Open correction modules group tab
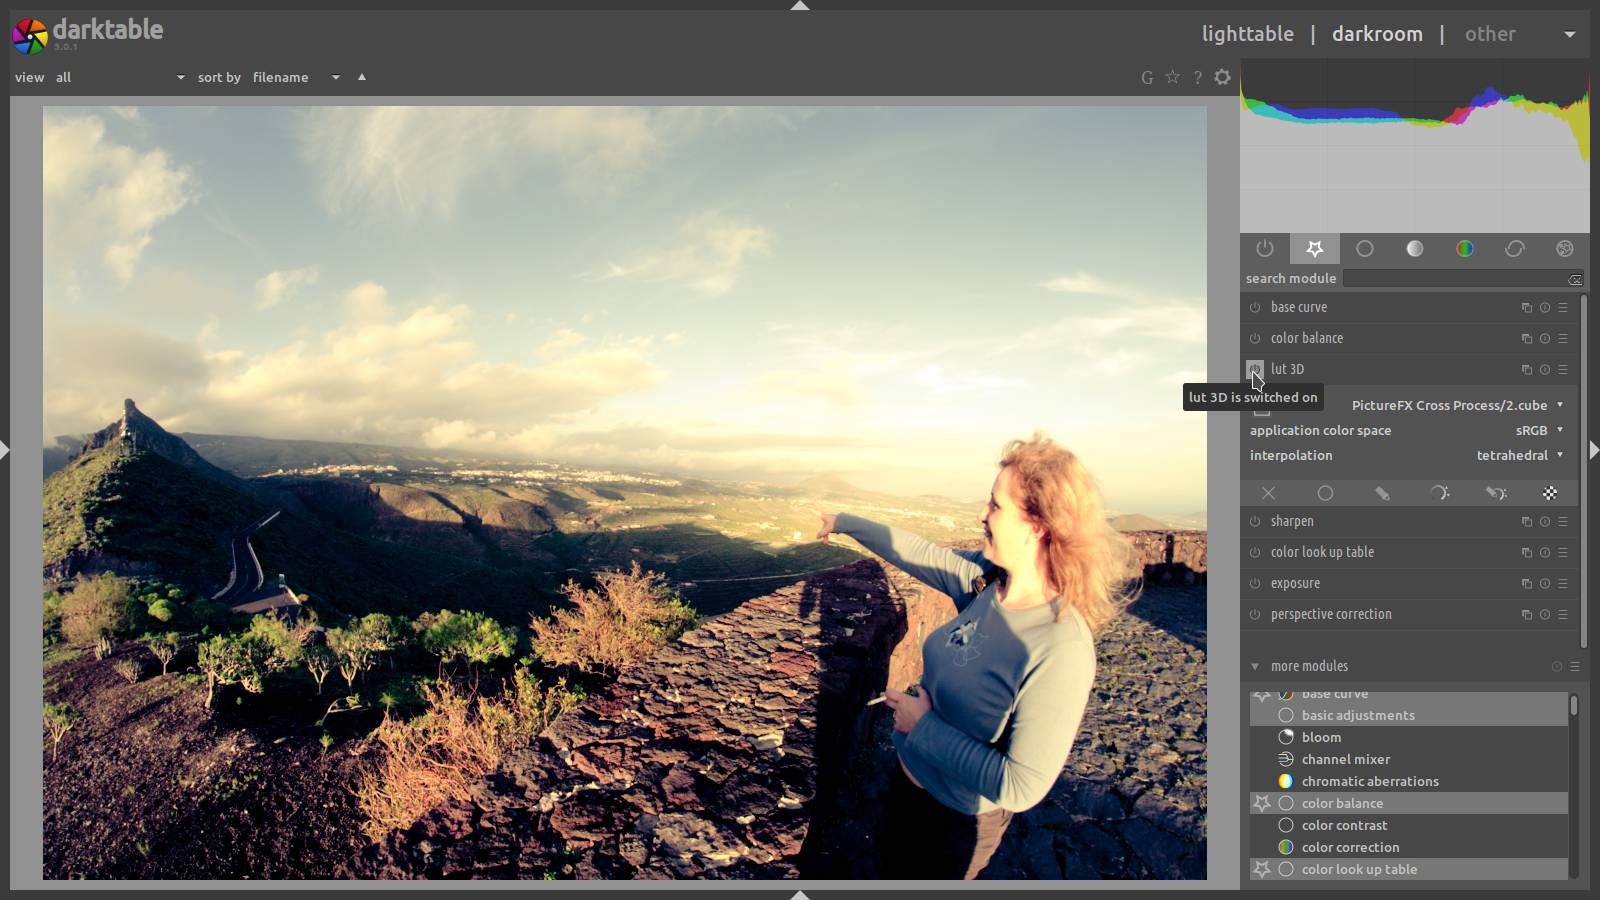 click(x=1515, y=248)
